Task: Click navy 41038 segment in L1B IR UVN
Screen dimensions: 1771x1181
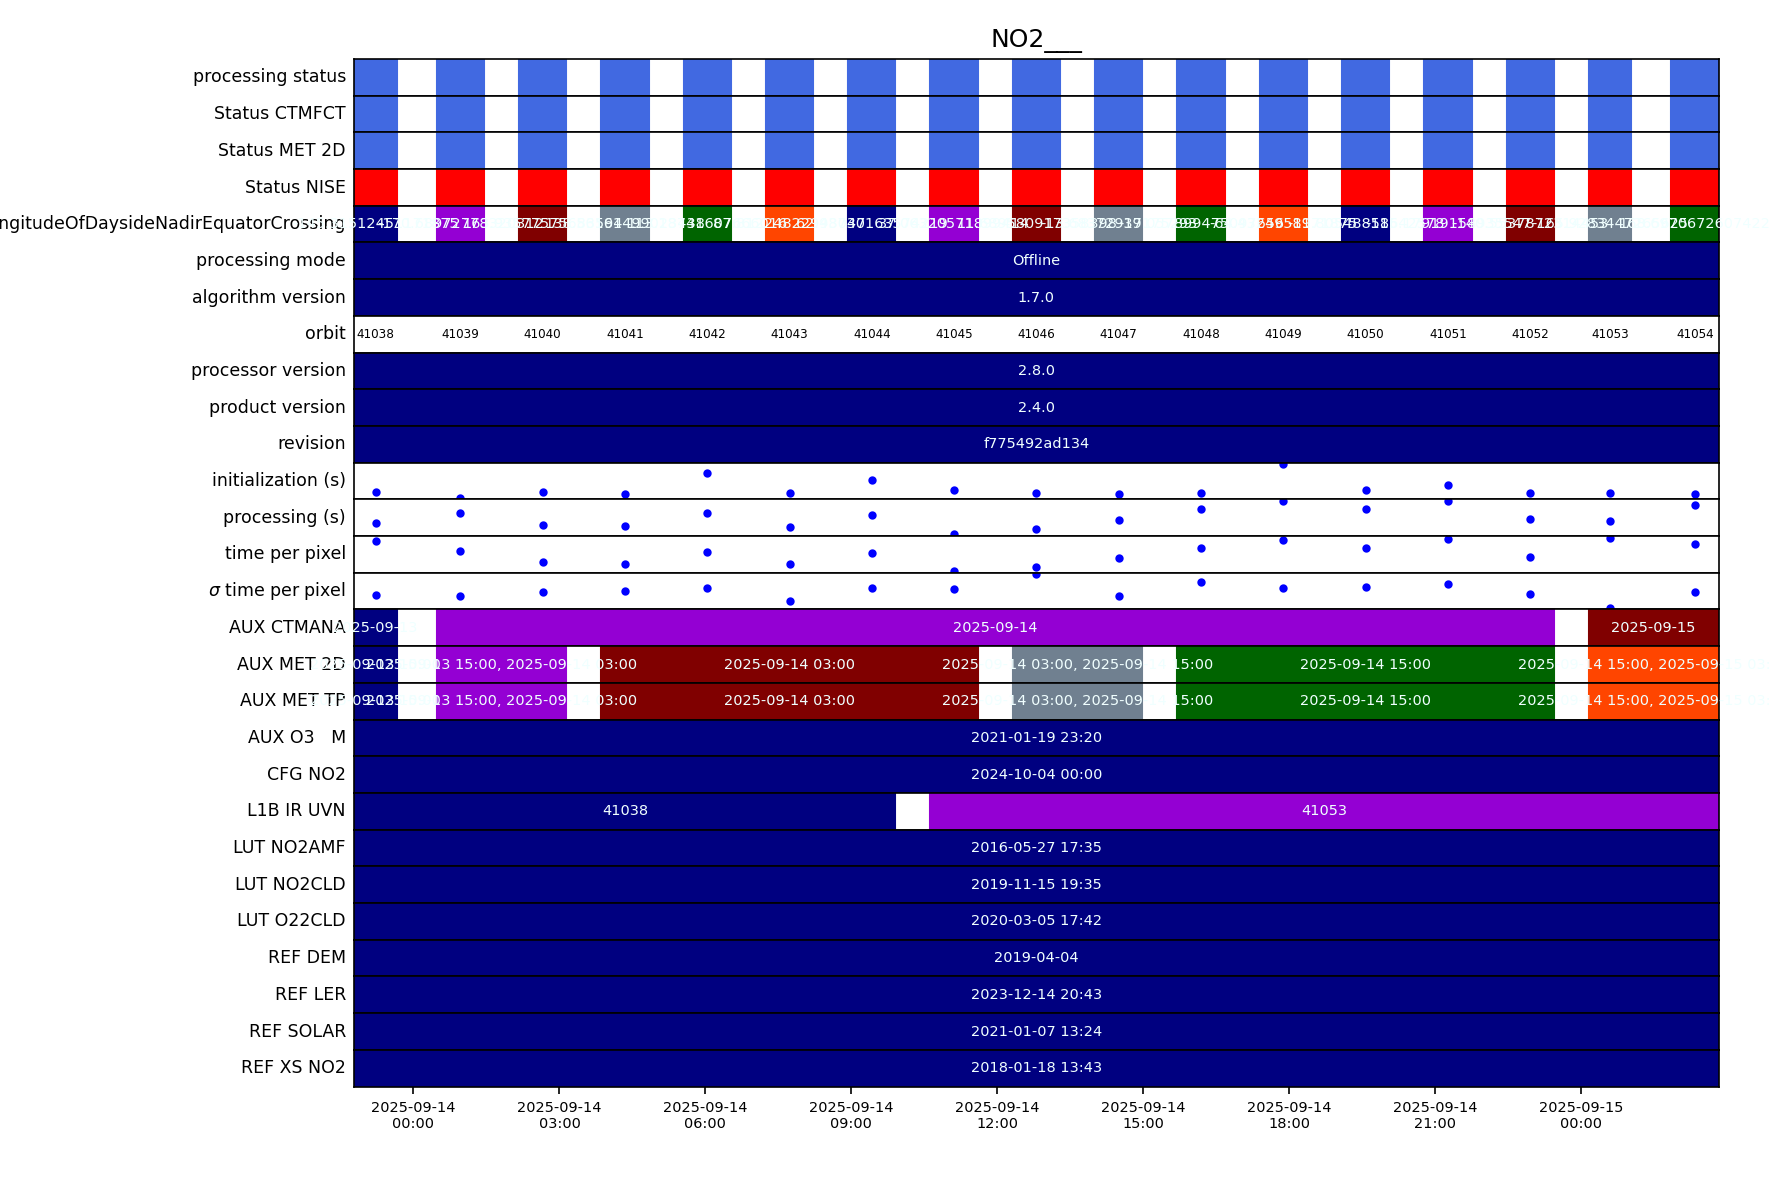Action: click(x=625, y=810)
